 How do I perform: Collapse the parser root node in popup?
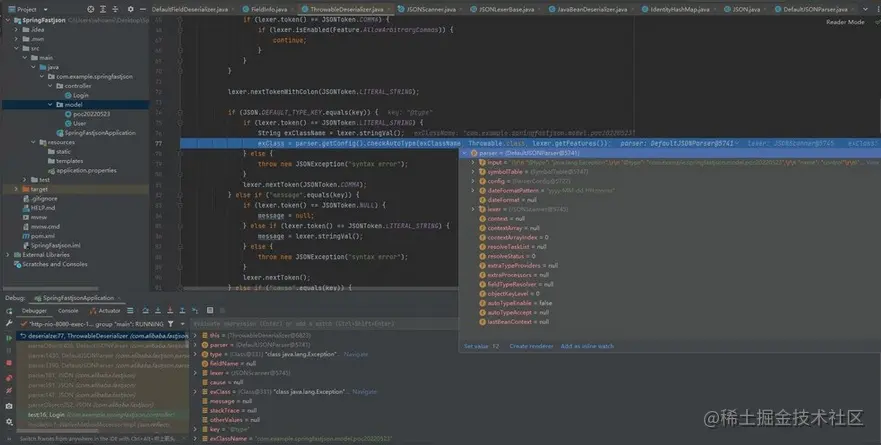click(465, 153)
